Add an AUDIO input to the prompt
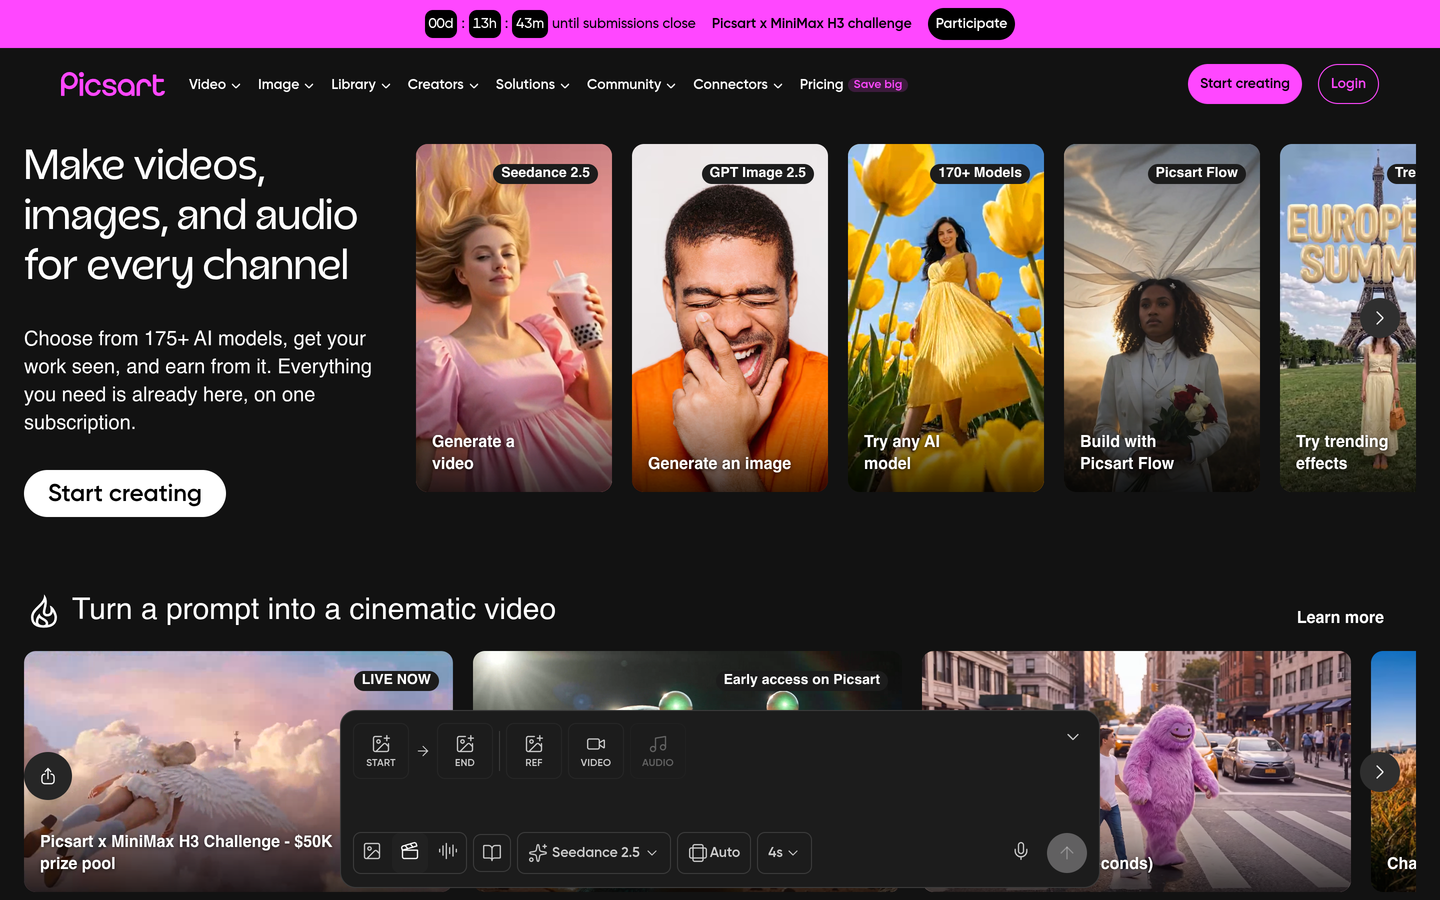 (658, 750)
